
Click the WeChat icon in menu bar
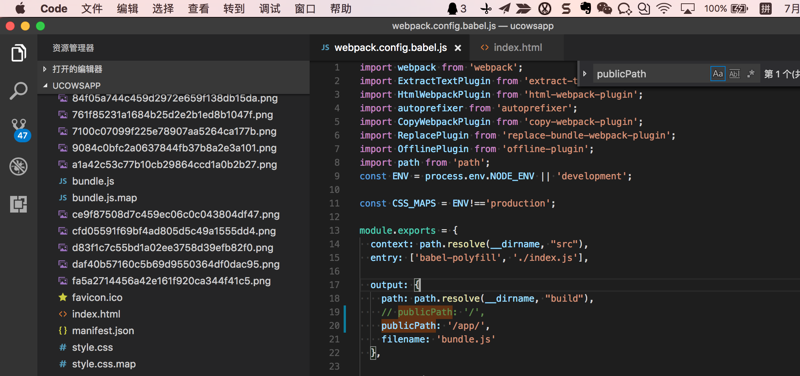(x=604, y=8)
